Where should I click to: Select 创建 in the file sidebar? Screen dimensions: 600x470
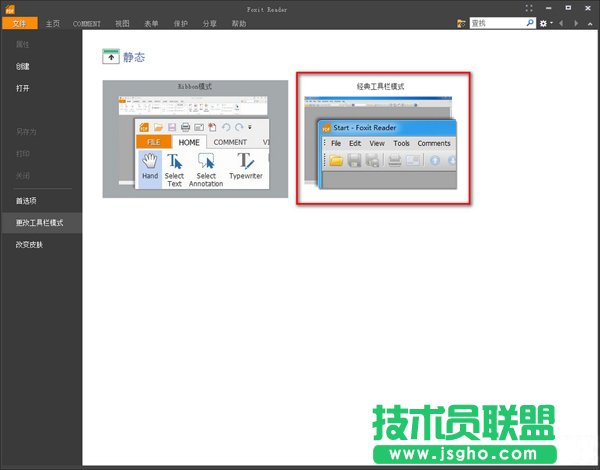pyautogui.click(x=23, y=66)
